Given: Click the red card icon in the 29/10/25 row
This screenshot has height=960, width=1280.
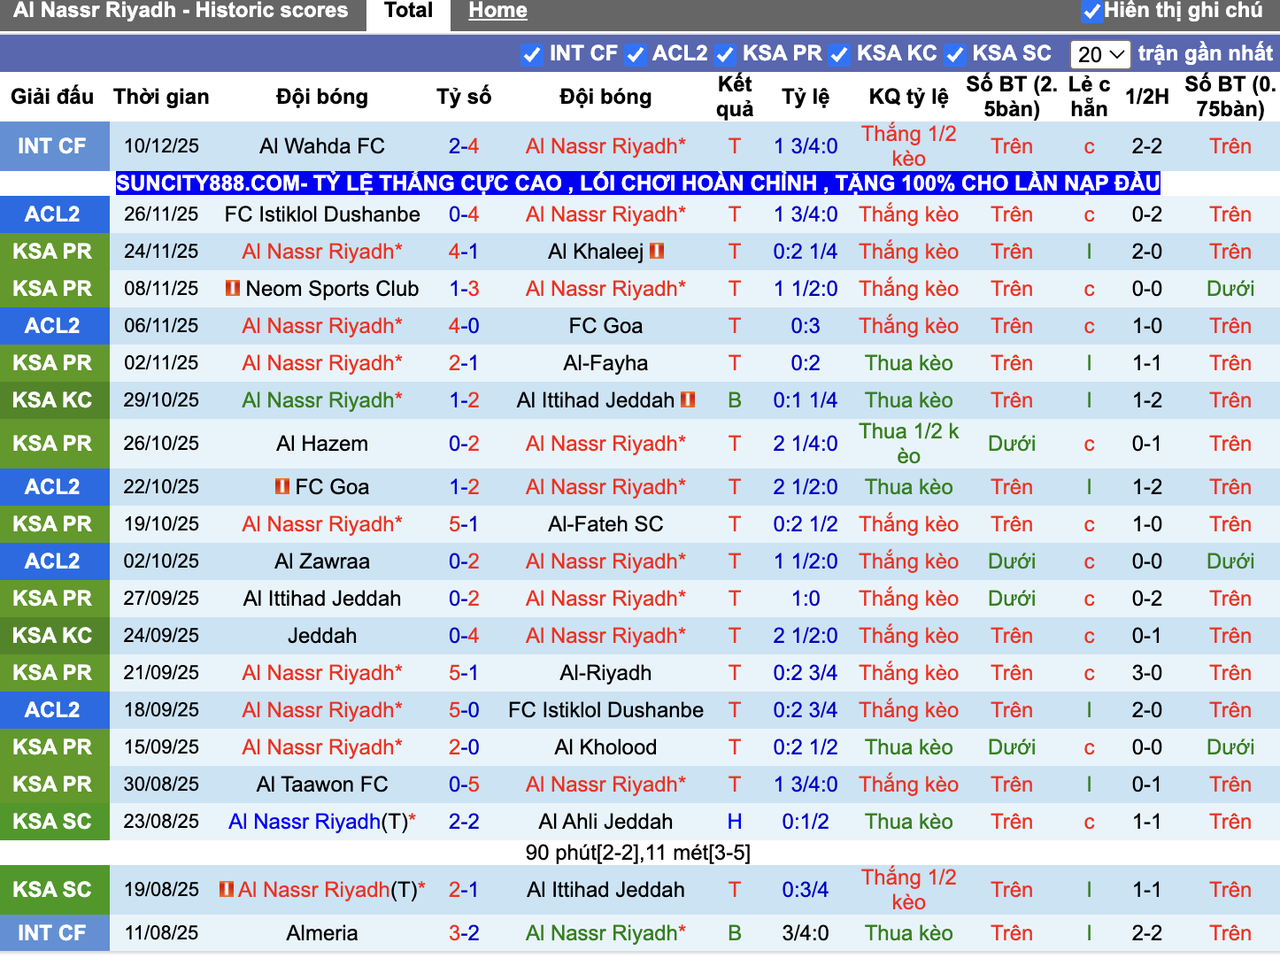Looking at the screenshot, I should (x=688, y=400).
